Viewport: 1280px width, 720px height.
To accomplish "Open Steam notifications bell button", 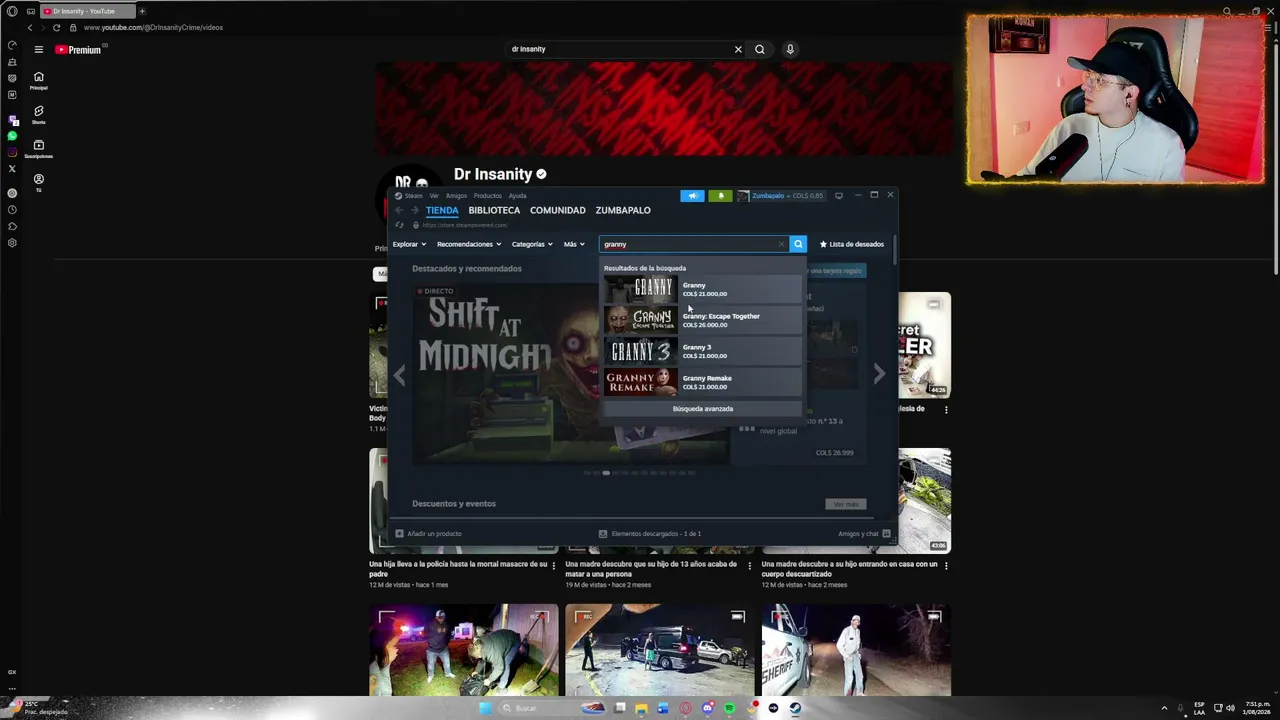I will pos(720,196).
